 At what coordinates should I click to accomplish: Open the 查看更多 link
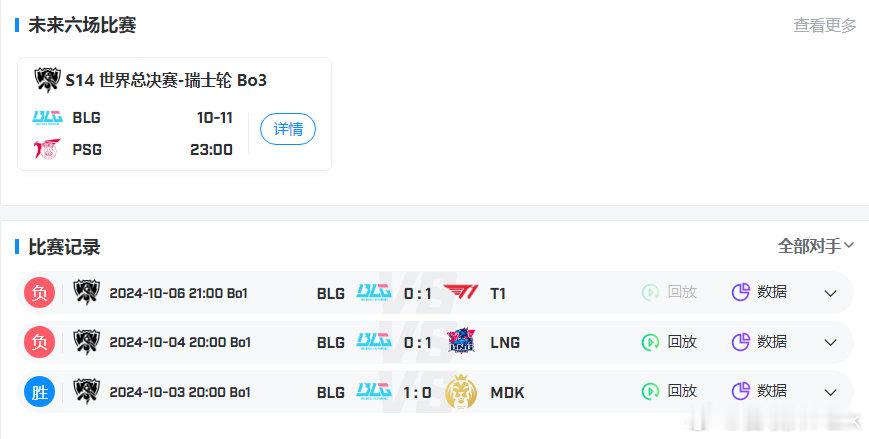pyautogui.click(x=825, y=25)
